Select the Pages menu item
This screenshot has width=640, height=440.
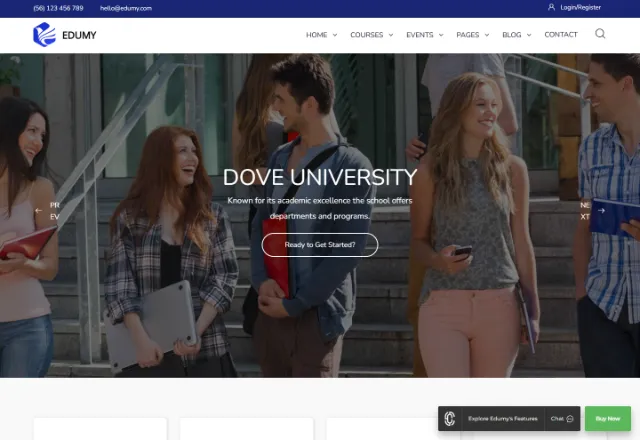coord(468,35)
